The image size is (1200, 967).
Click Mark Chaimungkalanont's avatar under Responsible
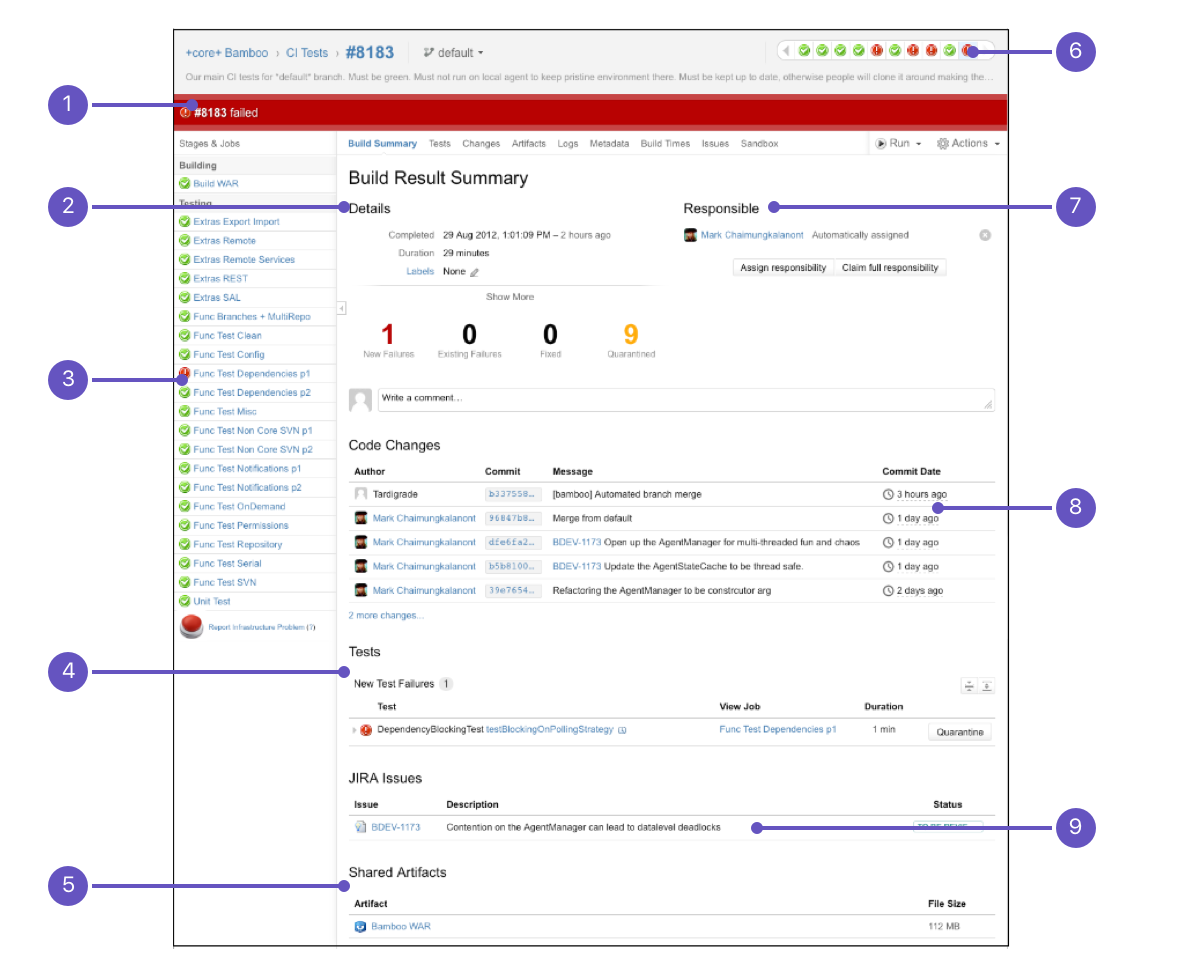coord(690,235)
